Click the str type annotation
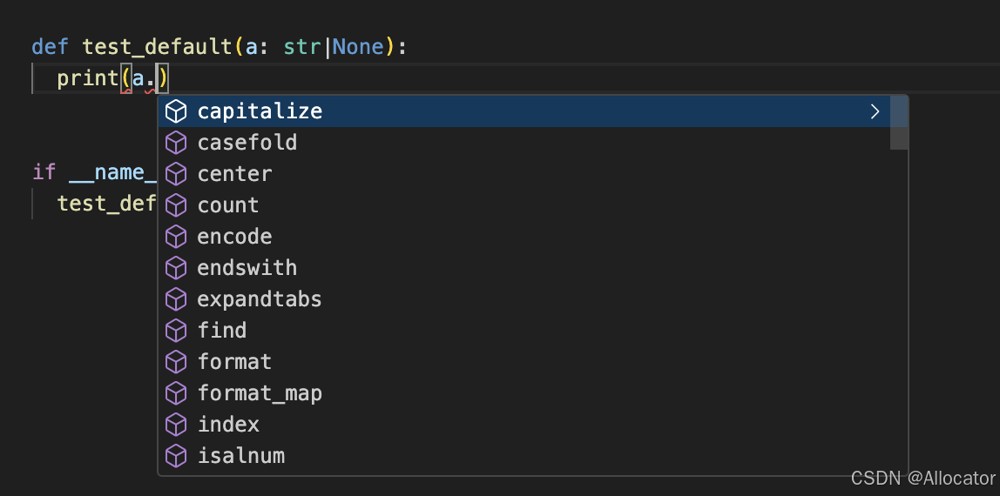 pos(302,47)
